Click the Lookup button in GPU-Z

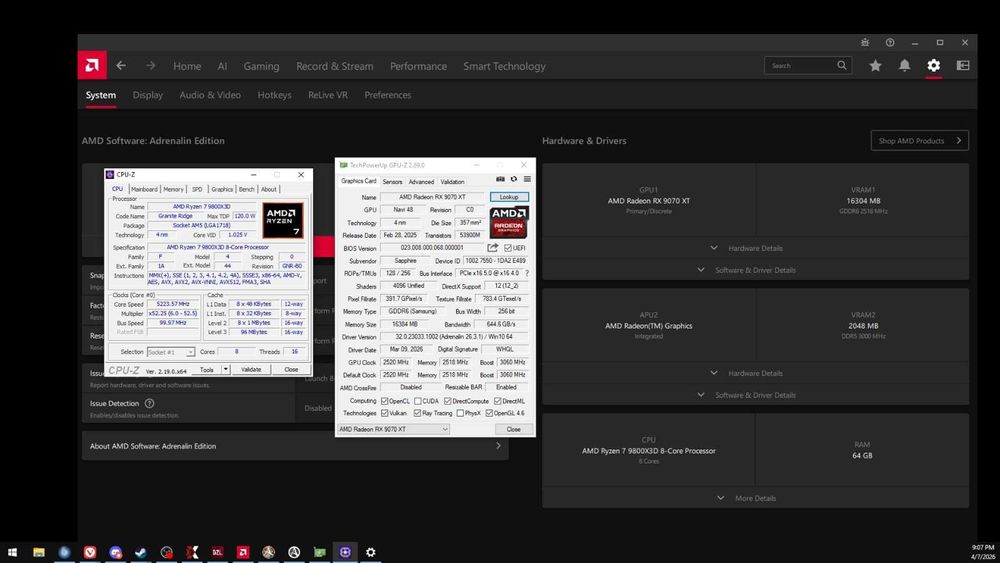coord(509,197)
